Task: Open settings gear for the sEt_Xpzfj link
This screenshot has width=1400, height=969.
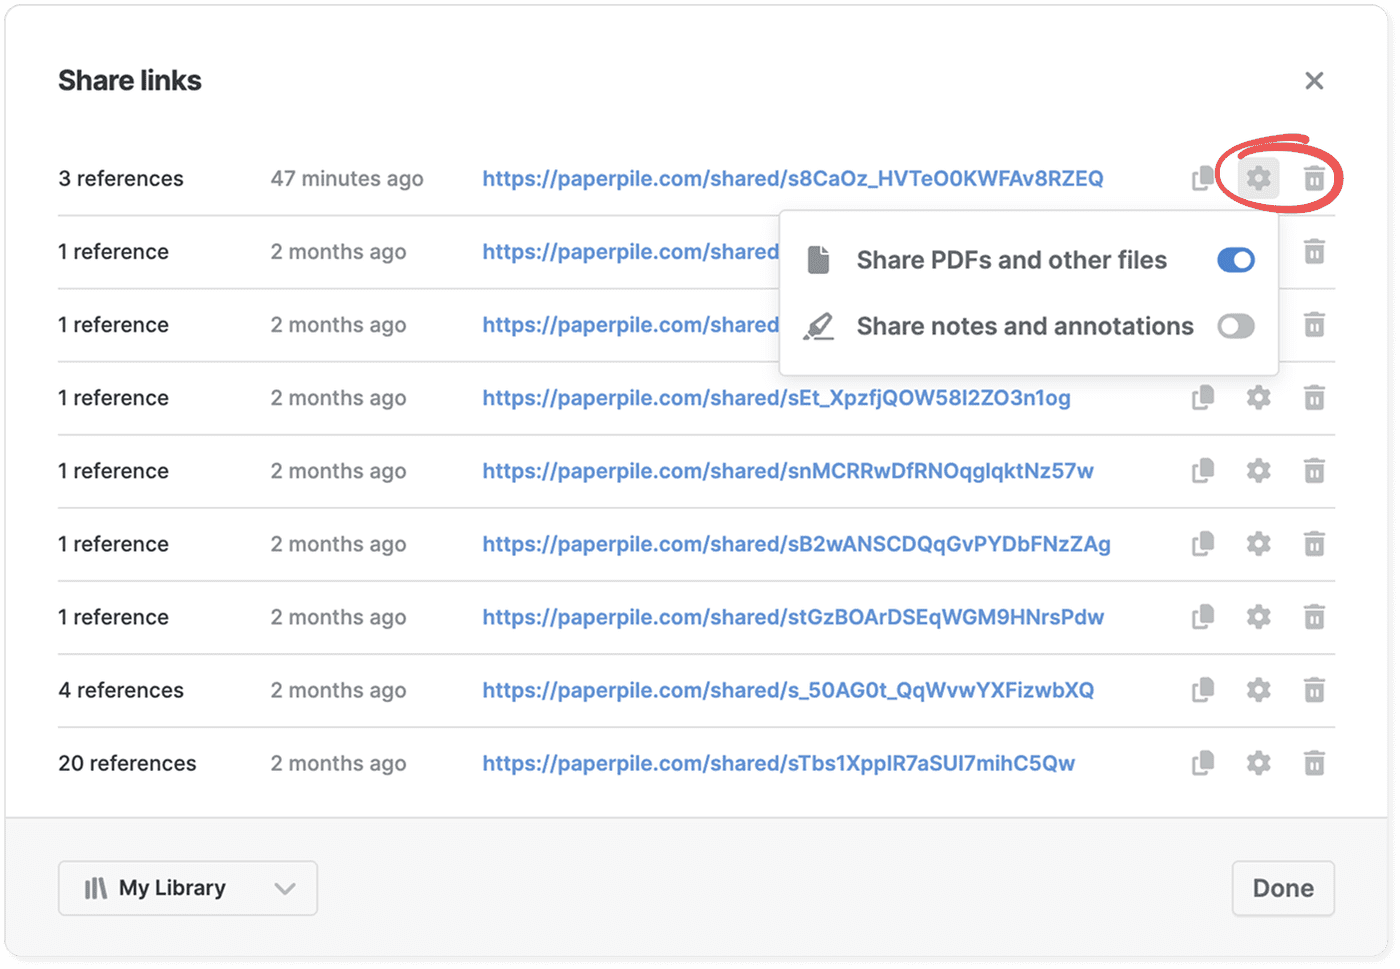Action: 1258,397
